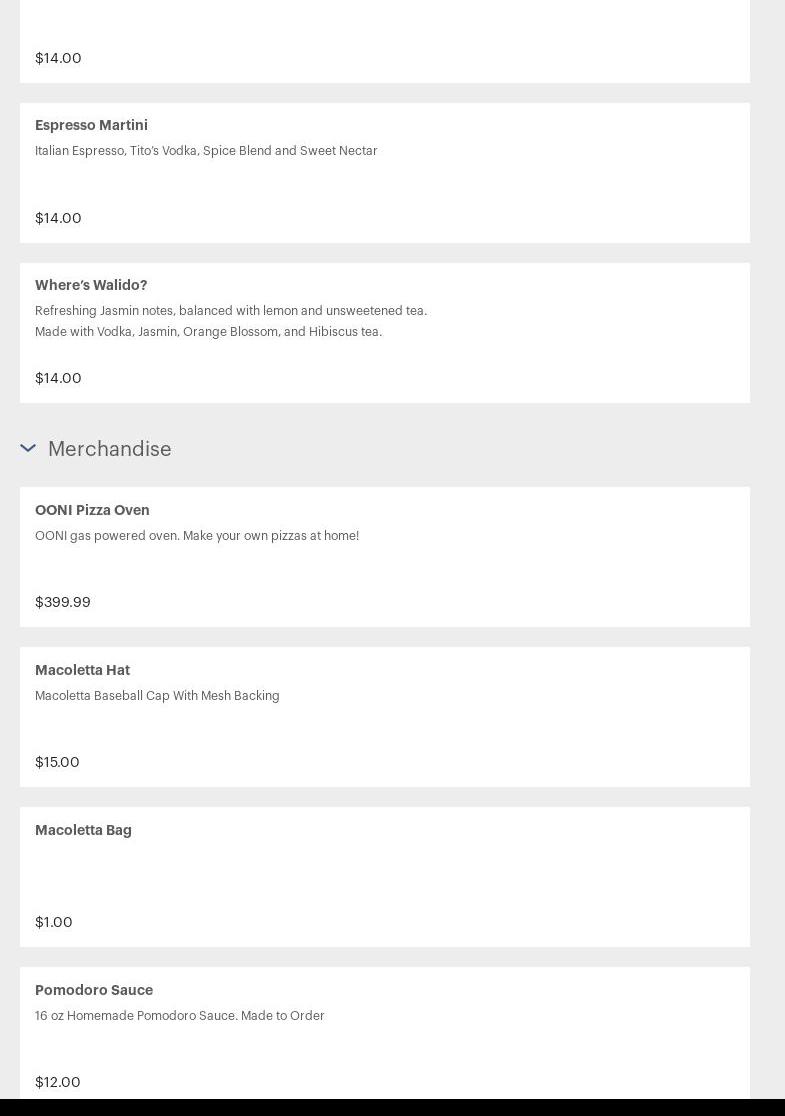785x1116 pixels.
Task: Click the $12.00 sauce price
Action: click(x=57, y=1082)
